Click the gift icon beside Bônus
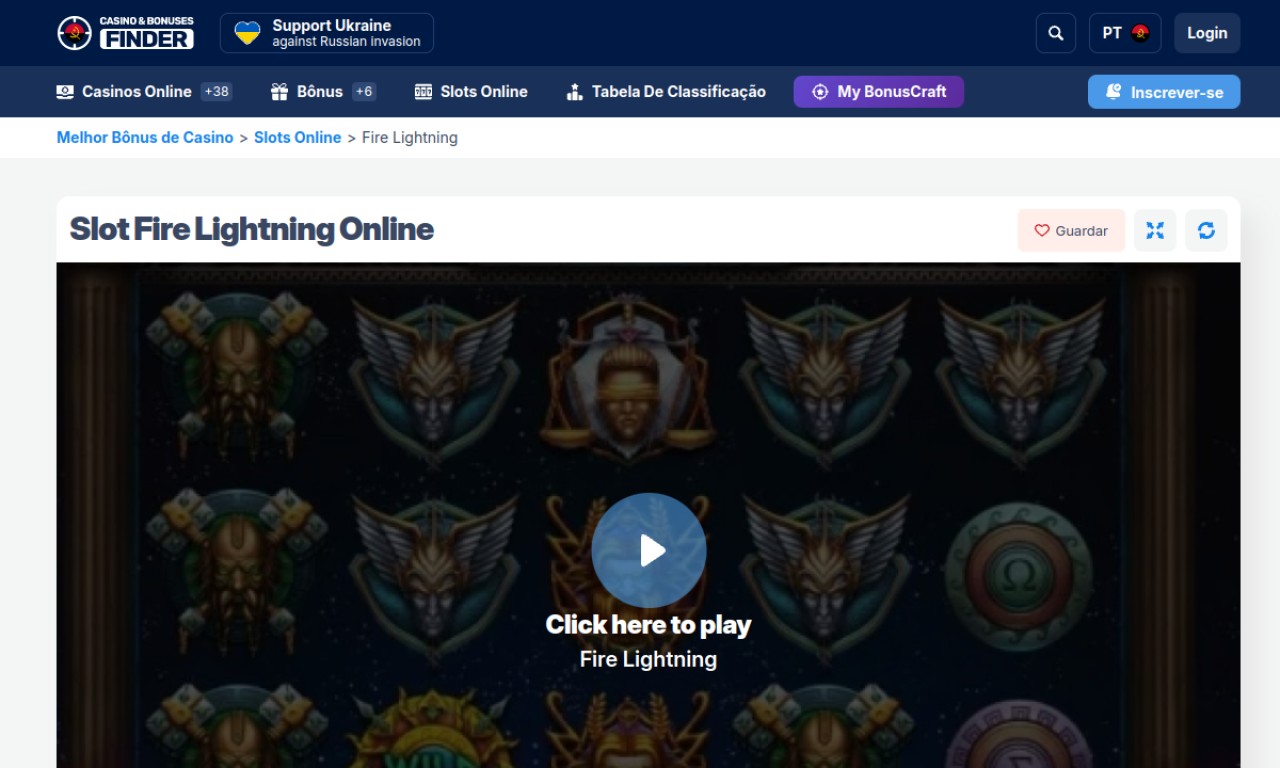The height and width of the screenshot is (768, 1280). (x=279, y=92)
